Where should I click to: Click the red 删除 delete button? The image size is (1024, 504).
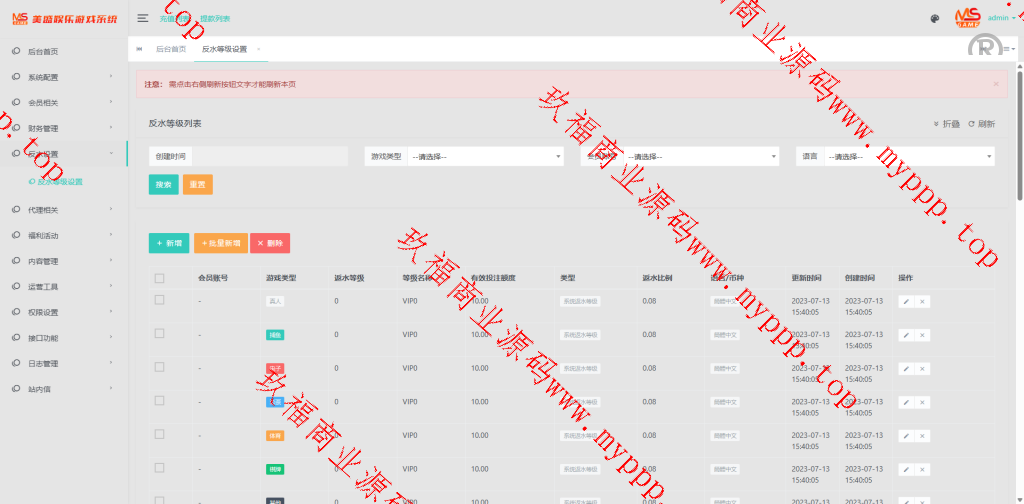pyautogui.click(x=269, y=243)
